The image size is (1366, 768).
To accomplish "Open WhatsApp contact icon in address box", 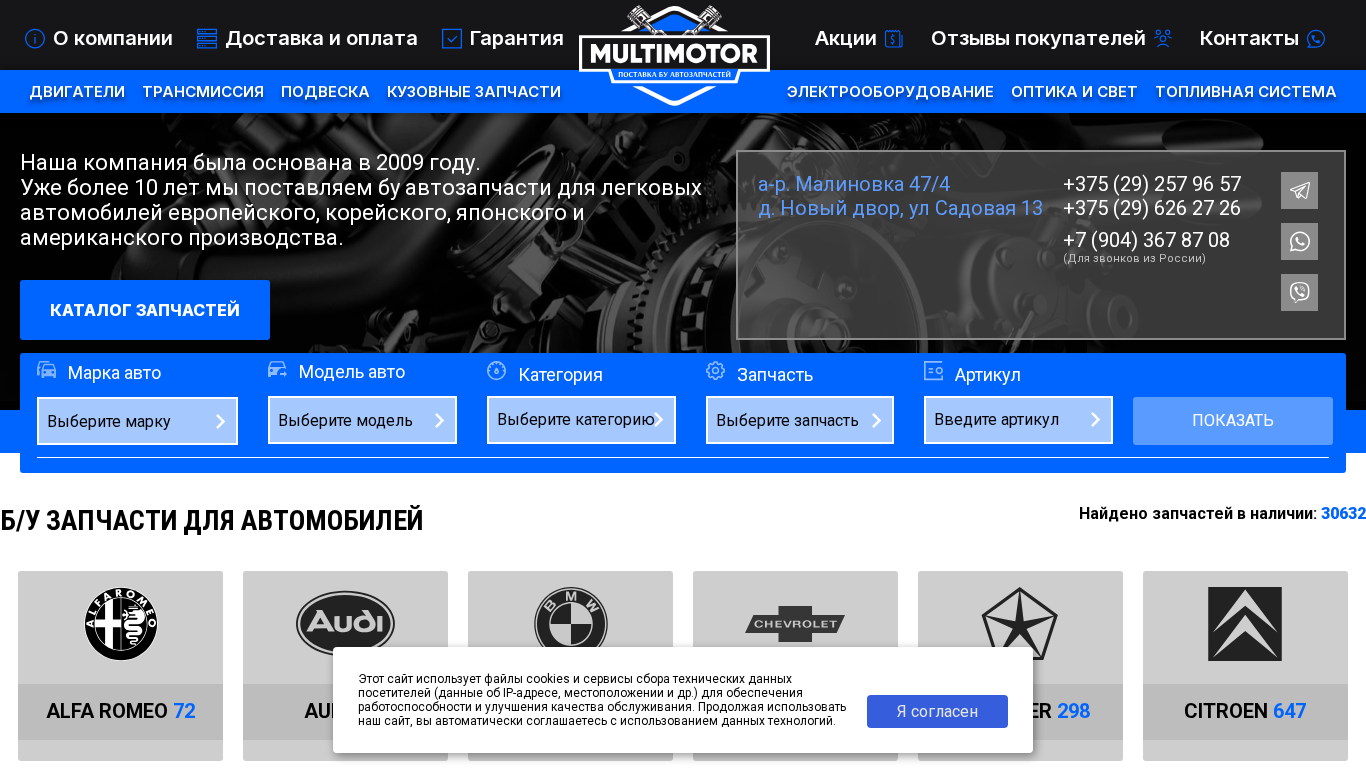I will 1299,241.
